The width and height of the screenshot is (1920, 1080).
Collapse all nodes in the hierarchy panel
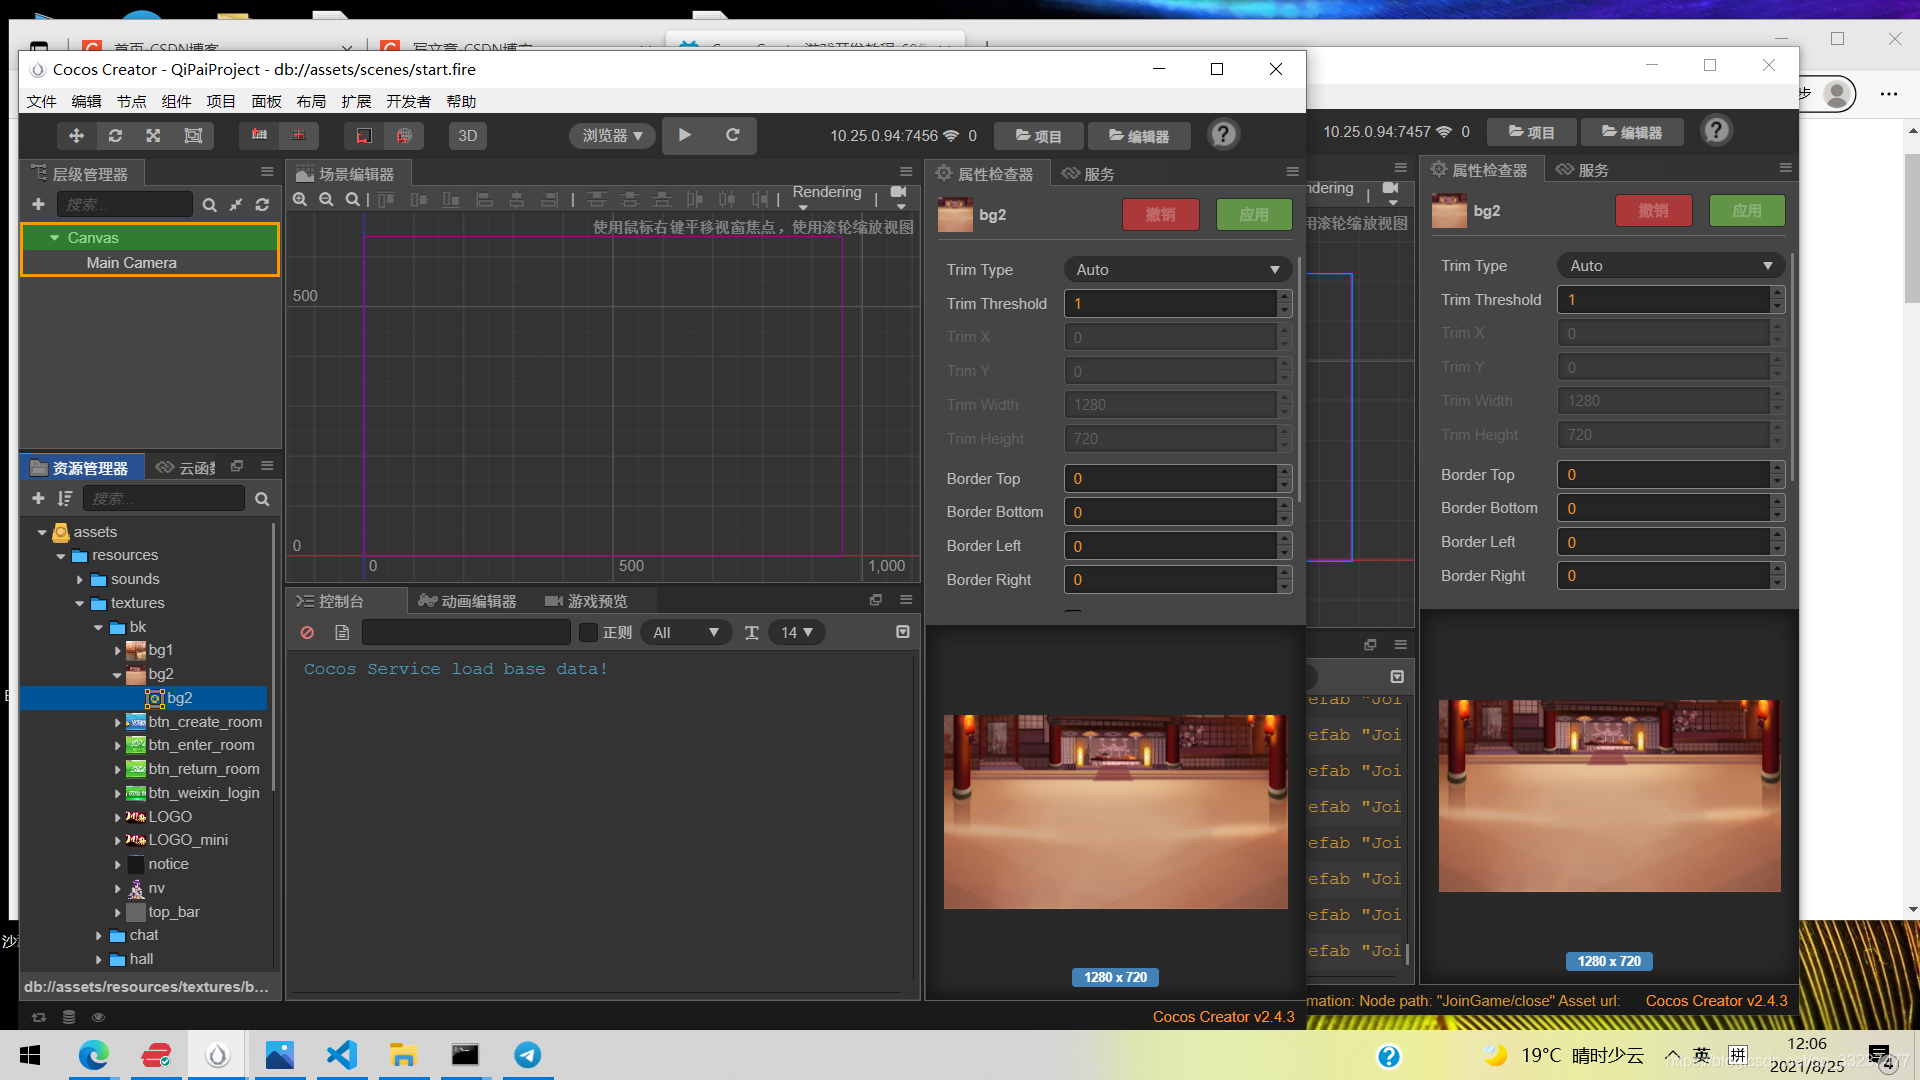236,205
